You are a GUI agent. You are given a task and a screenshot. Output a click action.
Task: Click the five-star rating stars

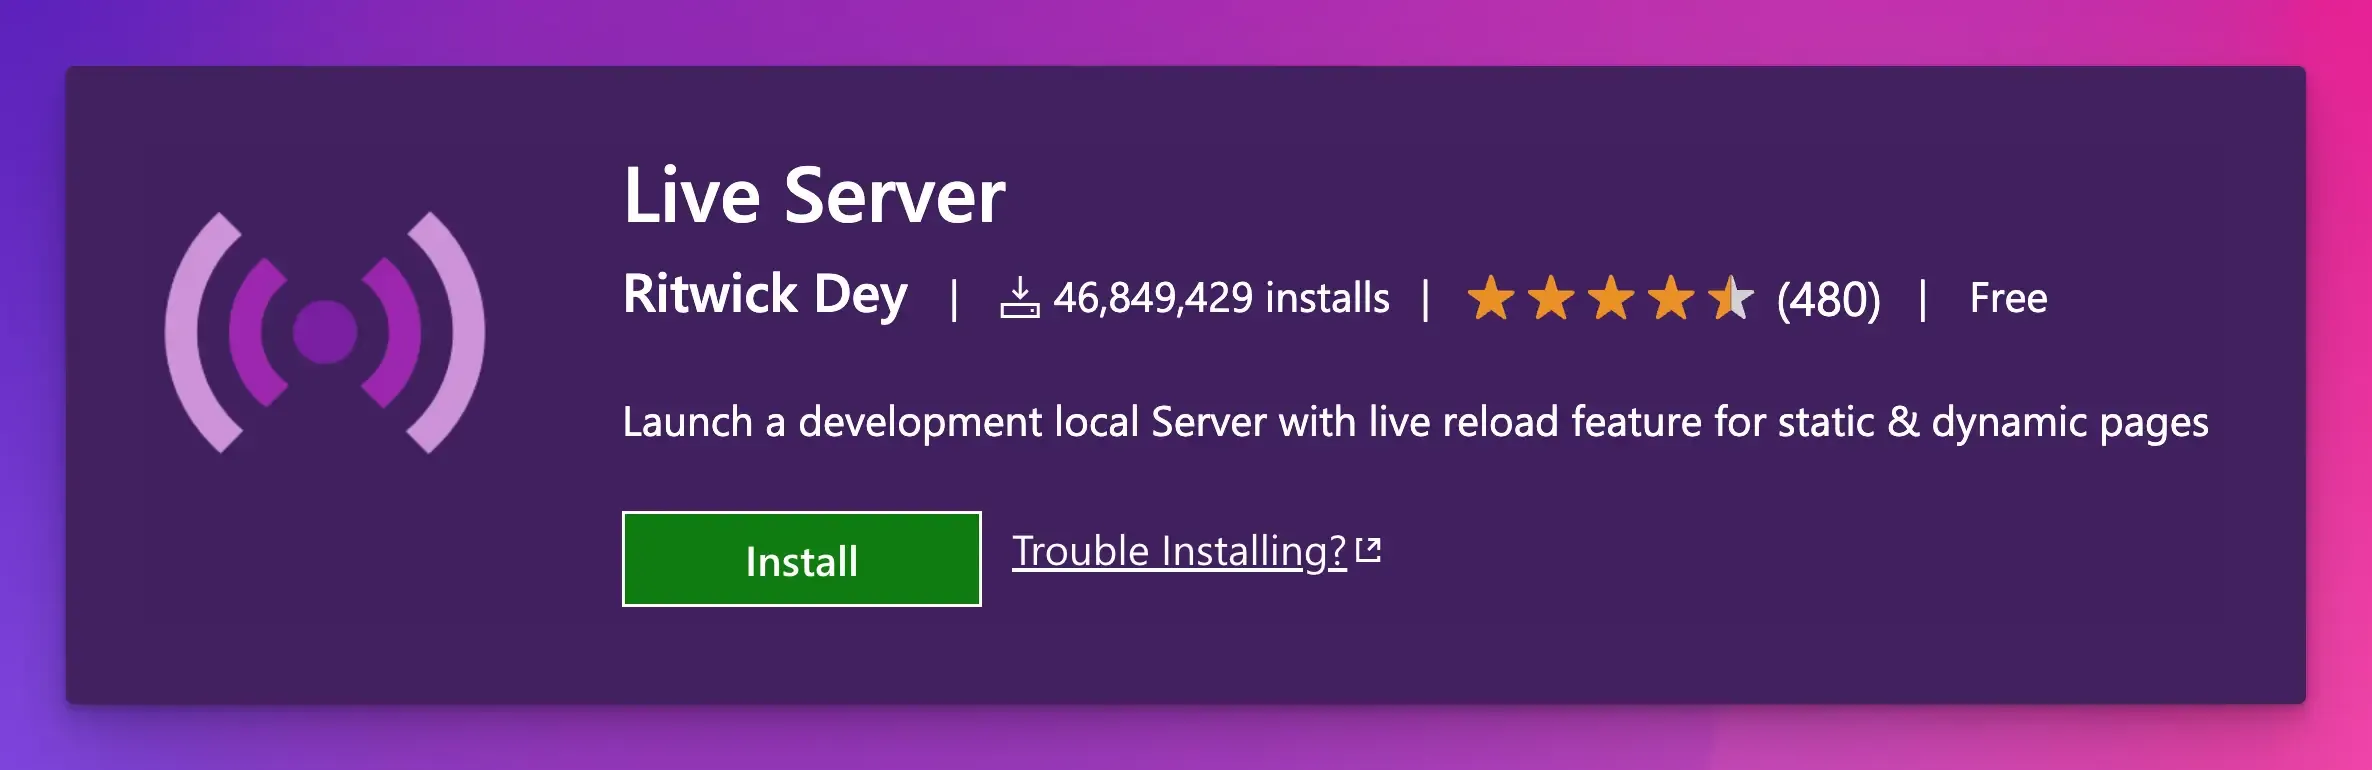coord(1610,298)
